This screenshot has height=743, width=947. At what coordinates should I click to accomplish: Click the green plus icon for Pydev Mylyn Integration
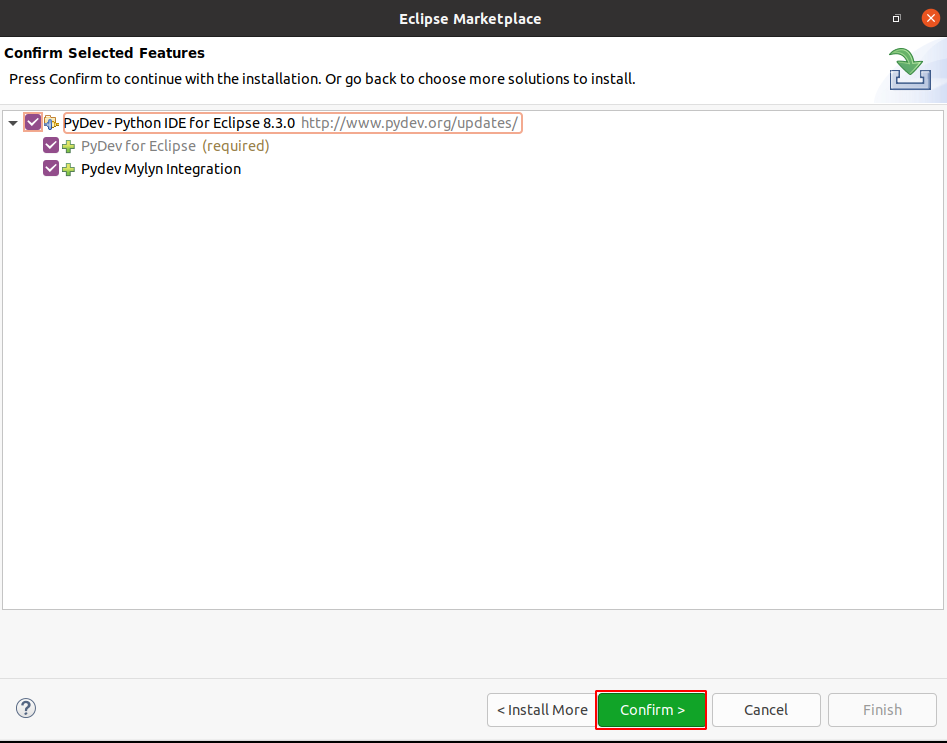69,169
